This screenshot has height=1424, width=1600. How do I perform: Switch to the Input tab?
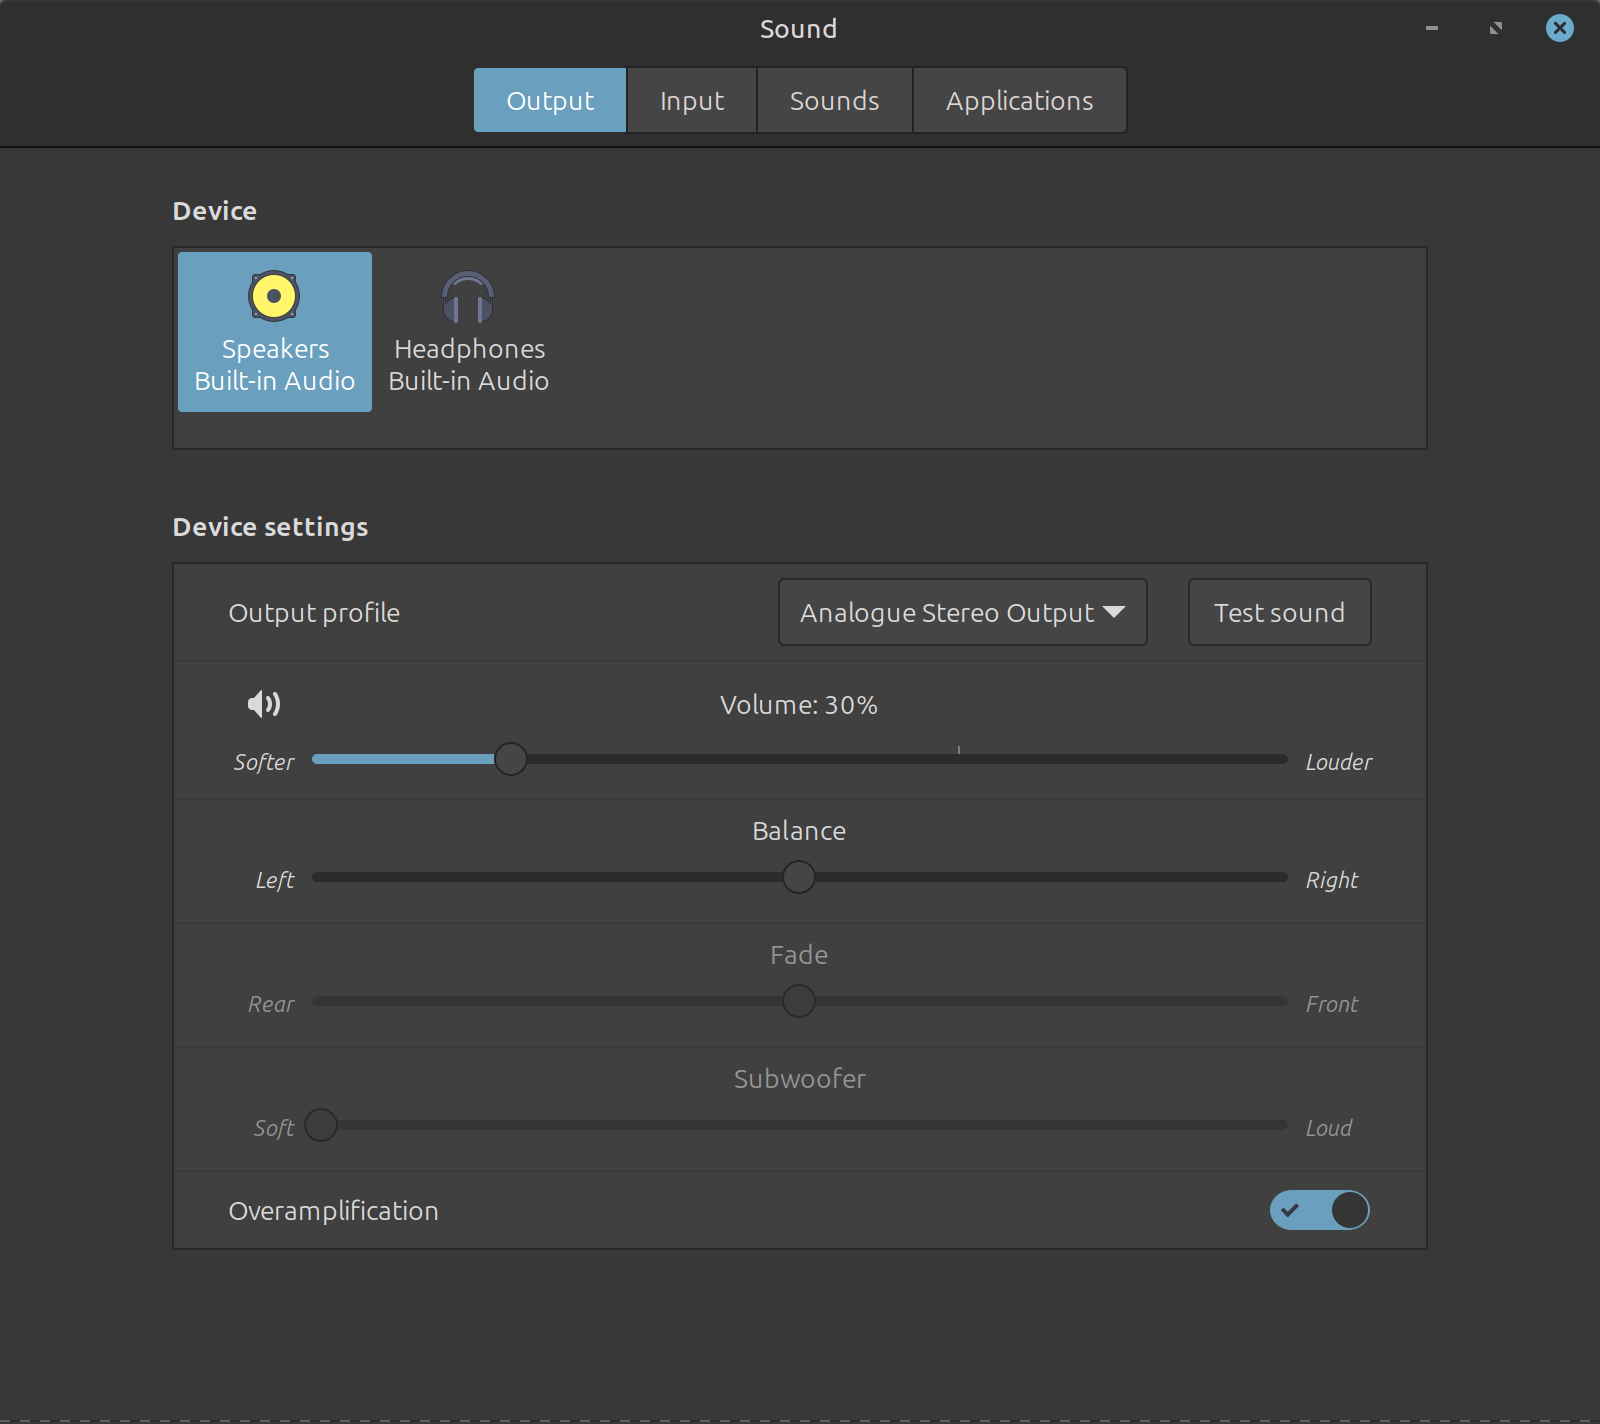(691, 100)
